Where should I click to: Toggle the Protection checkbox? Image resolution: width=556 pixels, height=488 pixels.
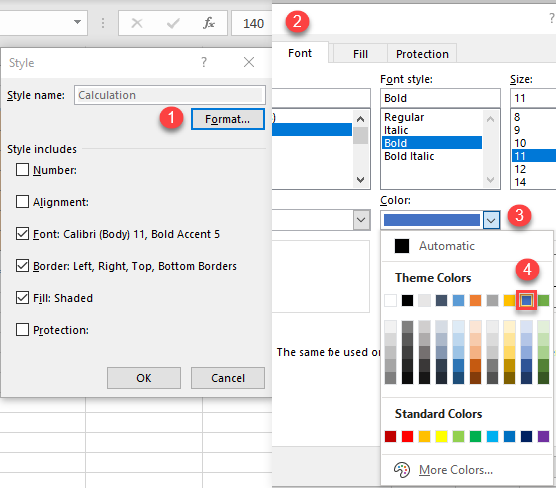(x=22, y=329)
